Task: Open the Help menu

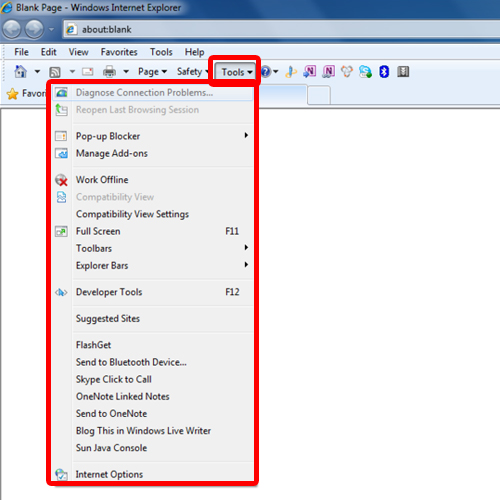Action: pyautogui.click(x=195, y=52)
